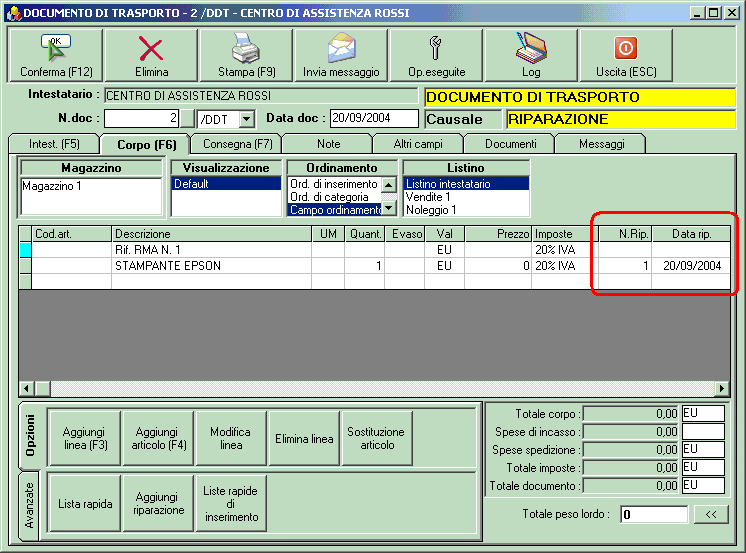746x553 pixels.
Task: Open the Documenti tab
Action: (510, 144)
